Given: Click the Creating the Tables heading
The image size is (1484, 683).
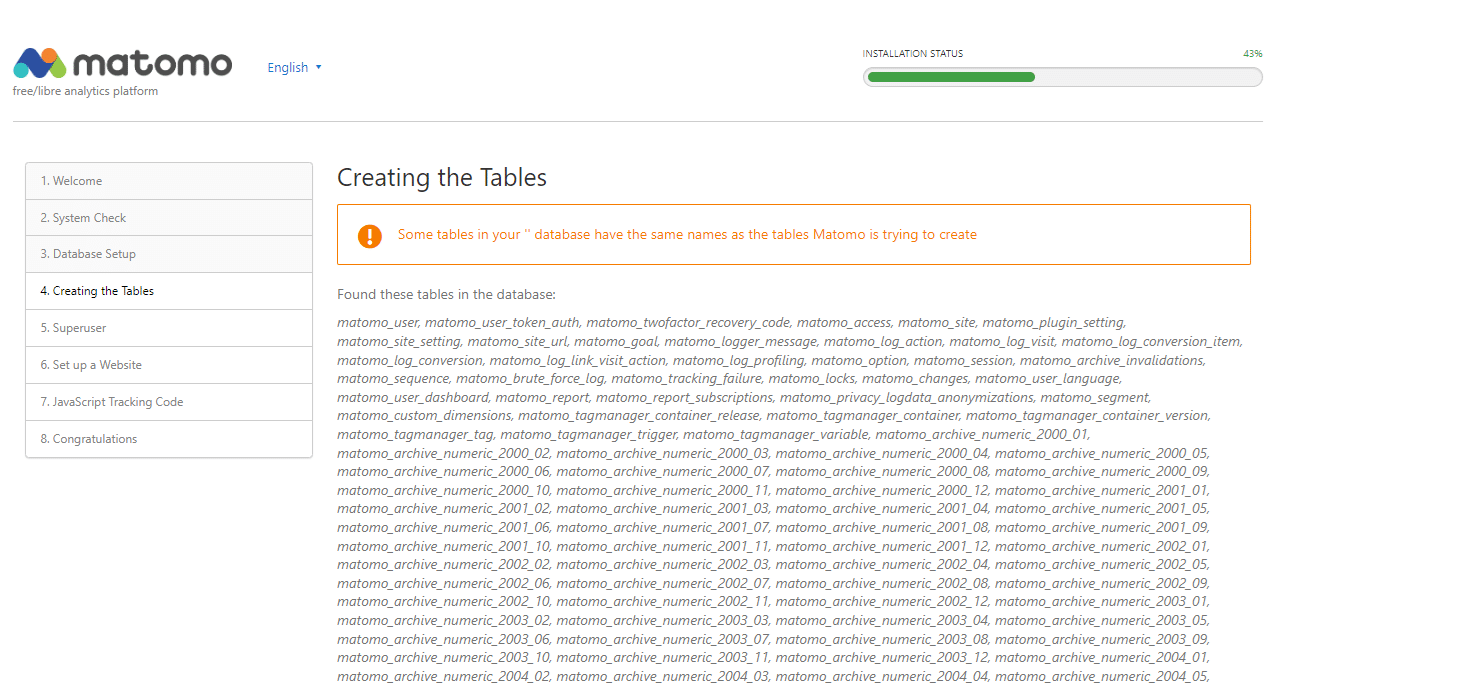Looking at the screenshot, I should coord(442,178).
